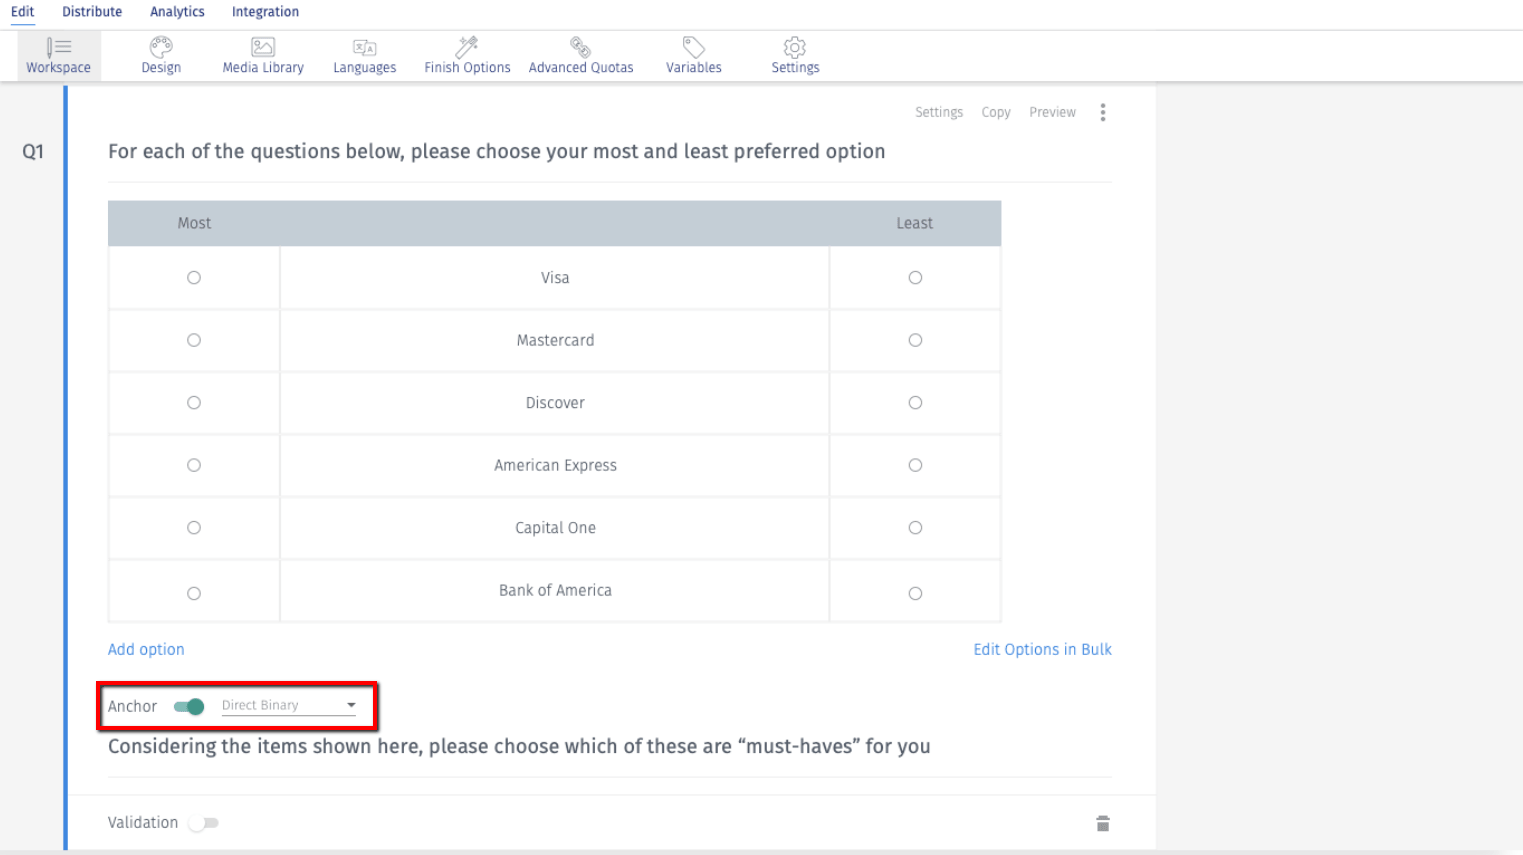This screenshot has width=1523, height=855.
Task: Open the question options three-dot menu
Action: pos(1102,112)
